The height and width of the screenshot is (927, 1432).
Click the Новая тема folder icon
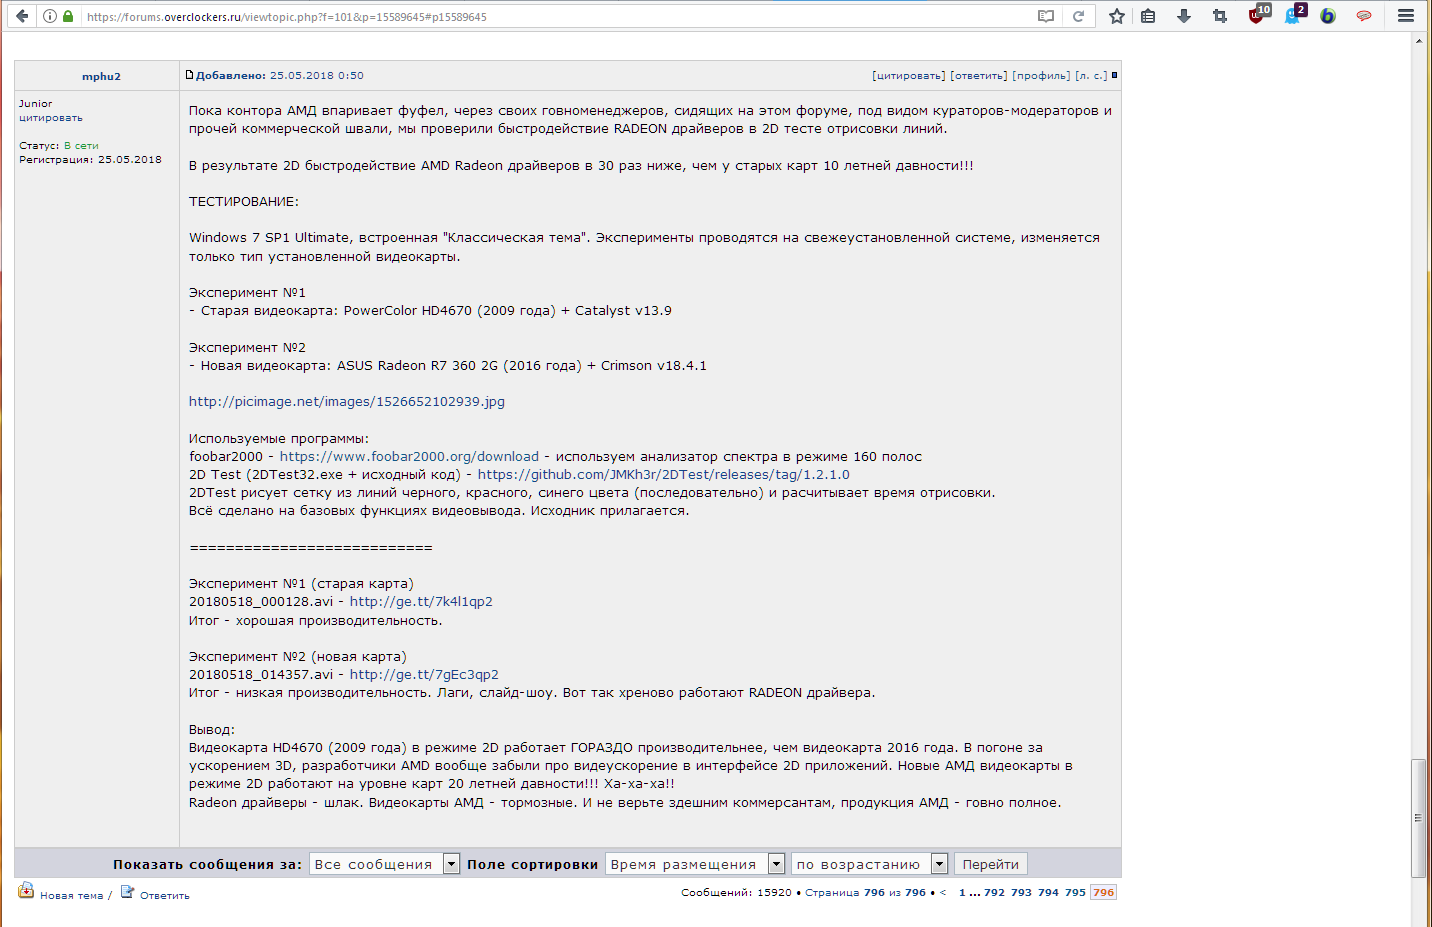click(x=26, y=890)
